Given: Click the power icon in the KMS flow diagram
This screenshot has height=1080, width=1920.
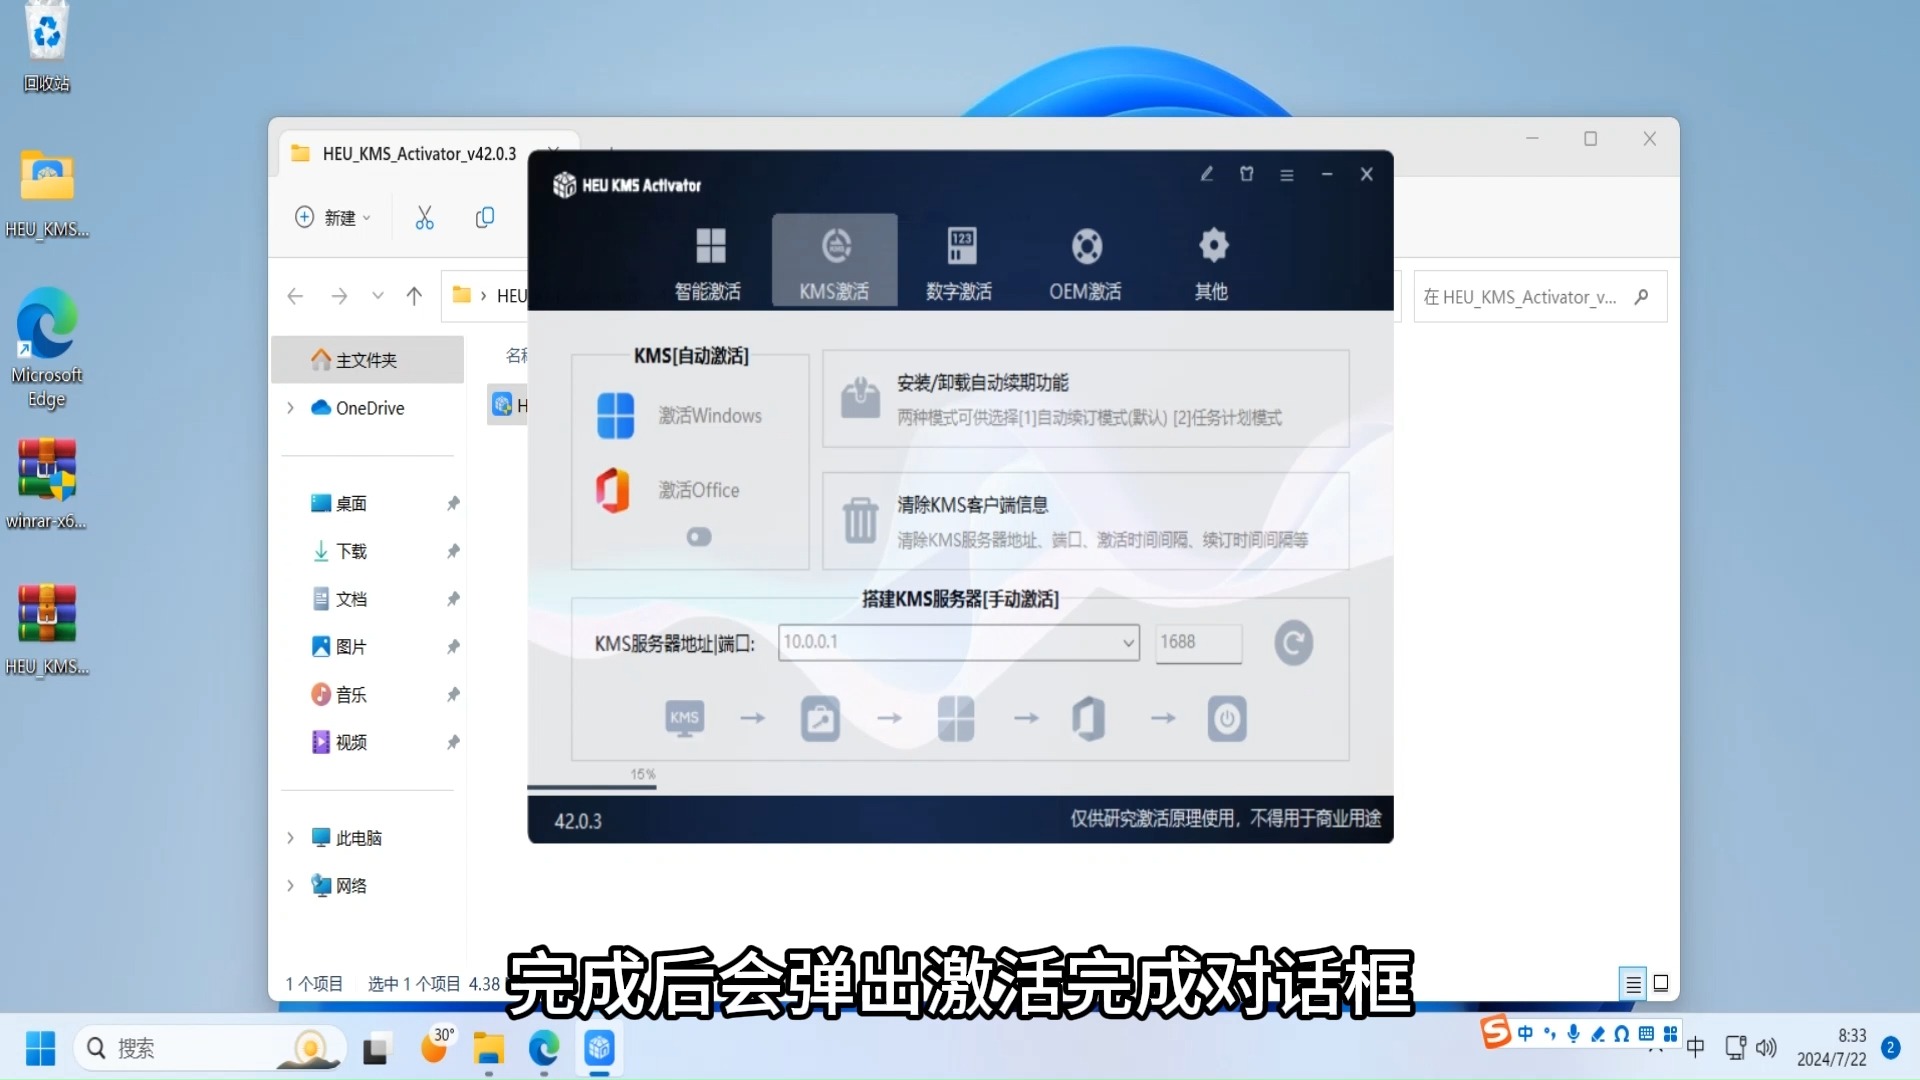Looking at the screenshot, I should click(x=1227, y=718).
